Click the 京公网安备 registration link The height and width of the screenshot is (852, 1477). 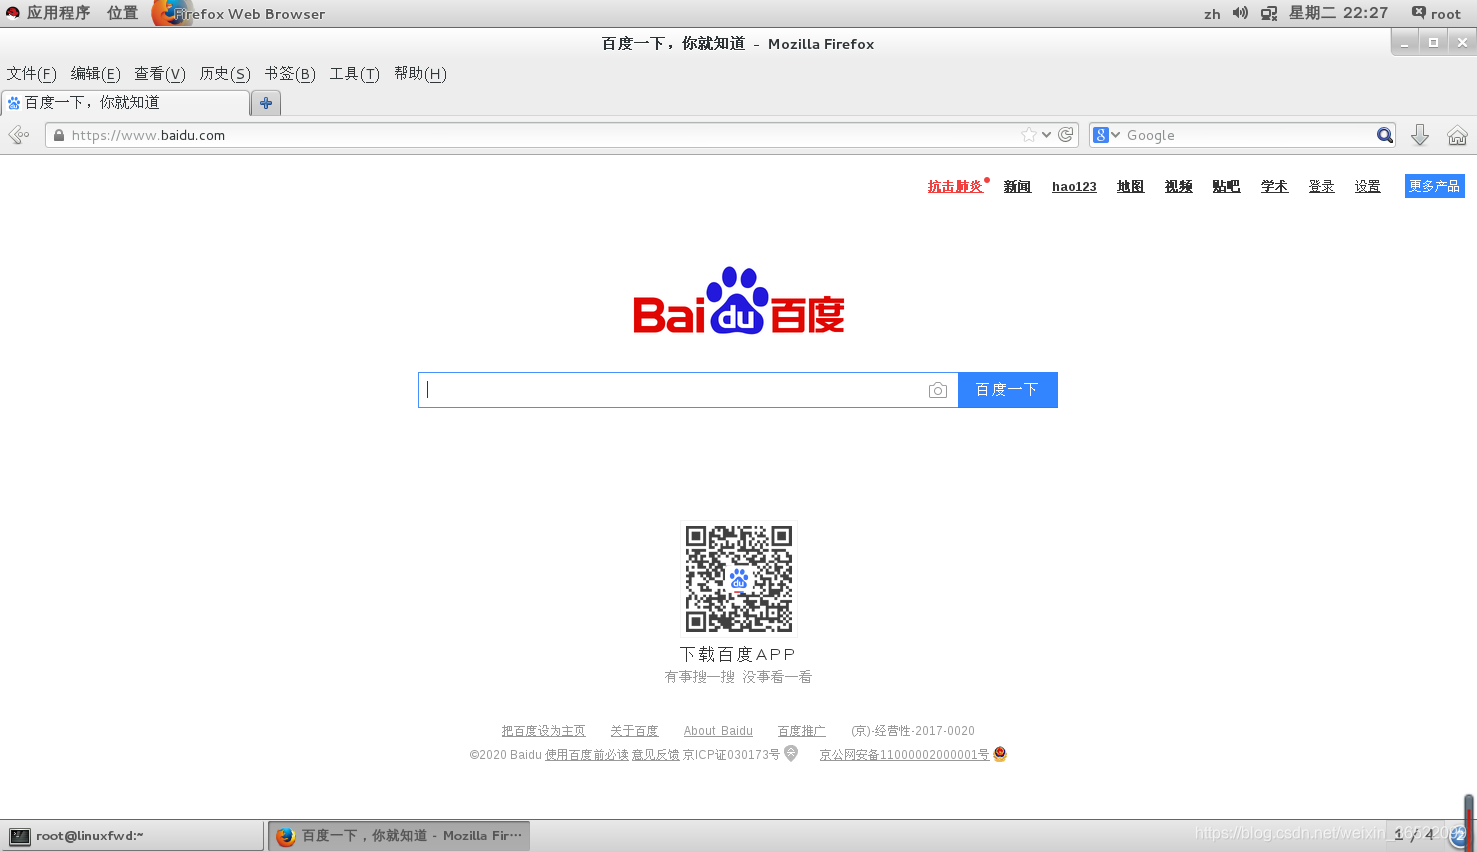click(904, 755)
